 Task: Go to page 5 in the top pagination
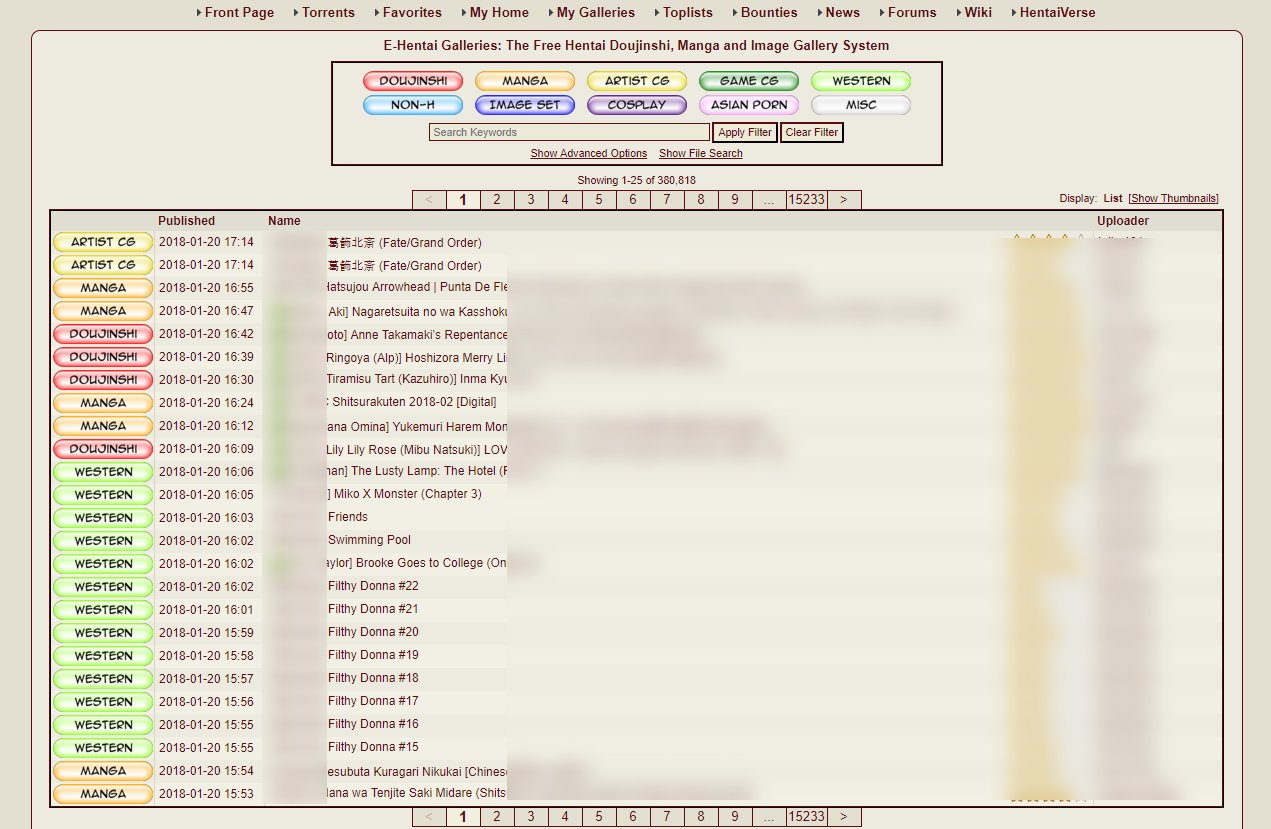[x=599, y=199]
